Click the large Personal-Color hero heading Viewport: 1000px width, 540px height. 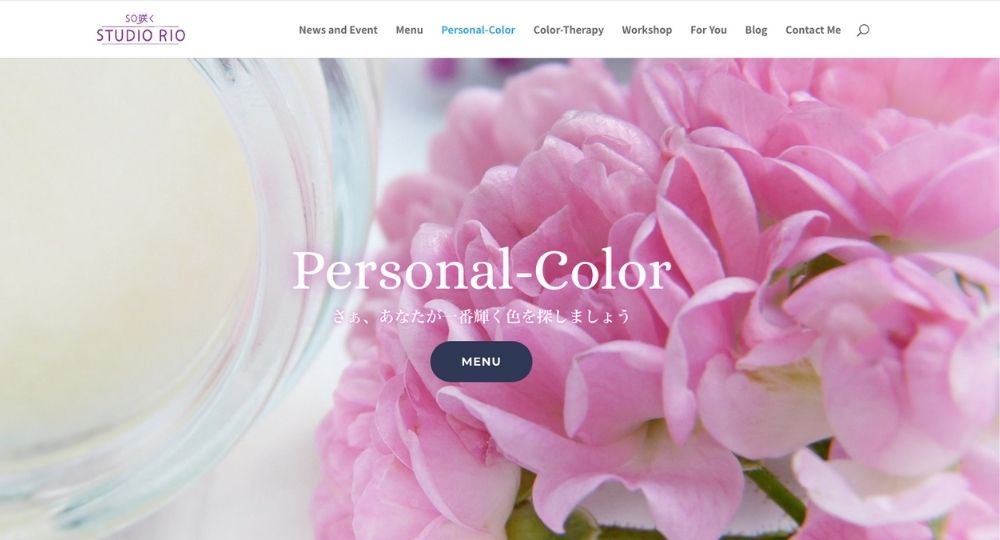pyautogui.click(x=482, y=271)
